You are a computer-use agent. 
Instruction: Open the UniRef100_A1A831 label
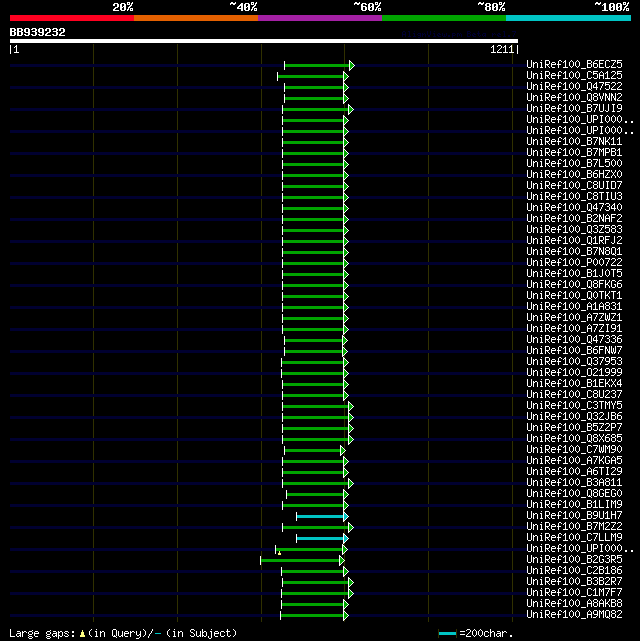(x=574, y=307)
